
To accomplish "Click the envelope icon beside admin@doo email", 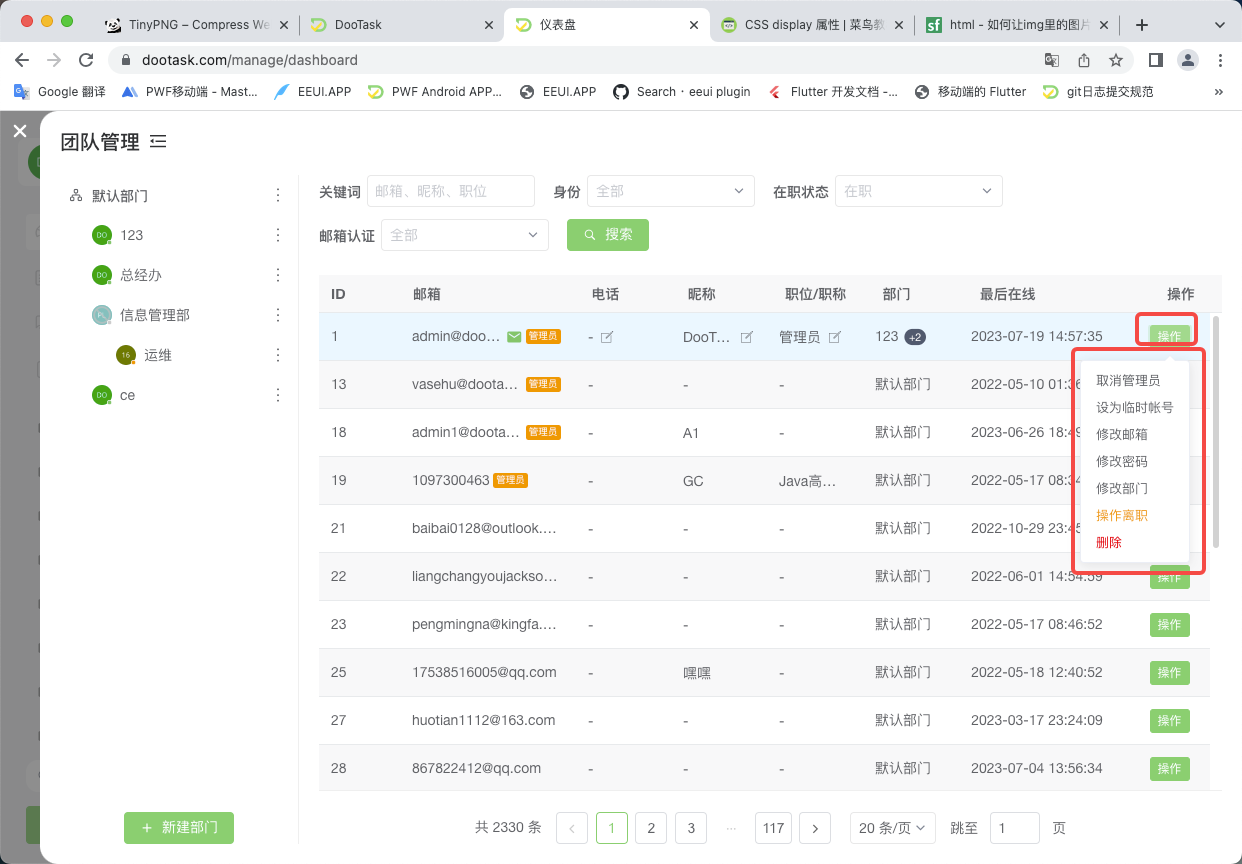I will coord(512,337).
